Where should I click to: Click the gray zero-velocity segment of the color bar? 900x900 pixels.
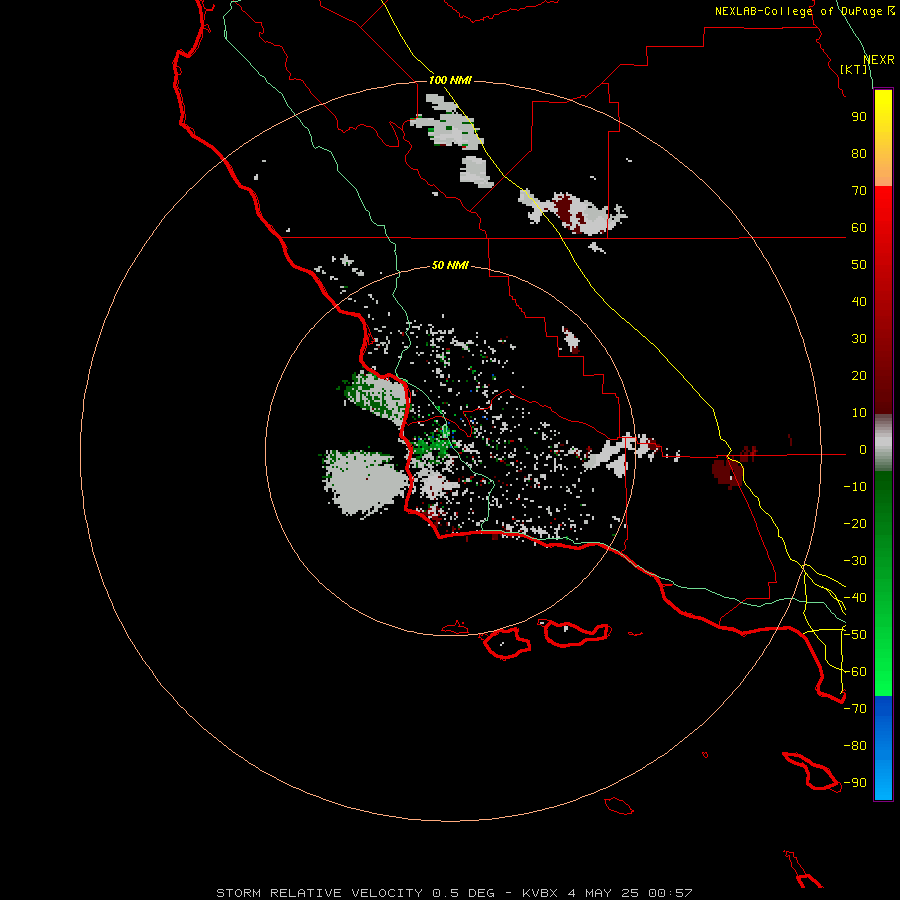click(883, 443)
